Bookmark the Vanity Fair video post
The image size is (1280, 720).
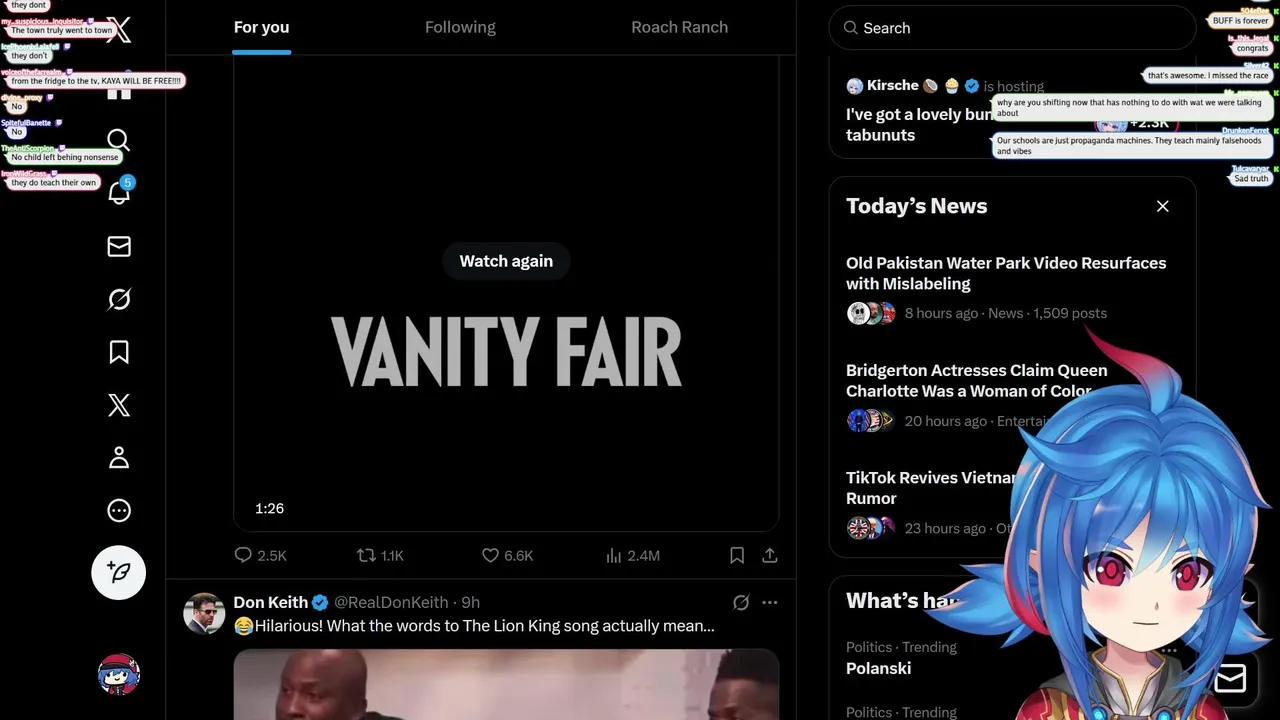tap(737, 555)
